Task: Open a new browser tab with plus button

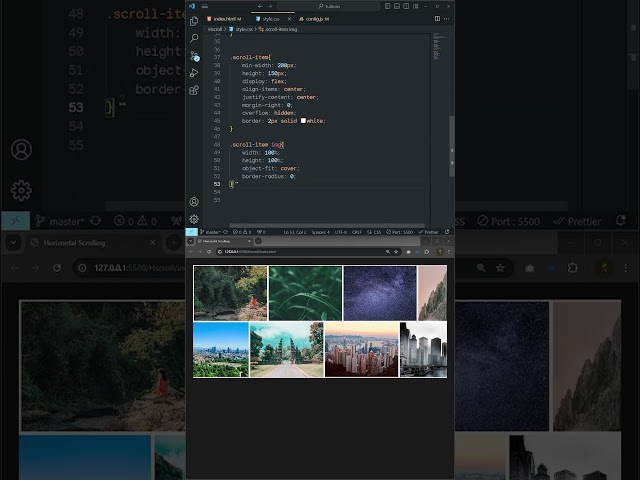Action: coord(258,241)
